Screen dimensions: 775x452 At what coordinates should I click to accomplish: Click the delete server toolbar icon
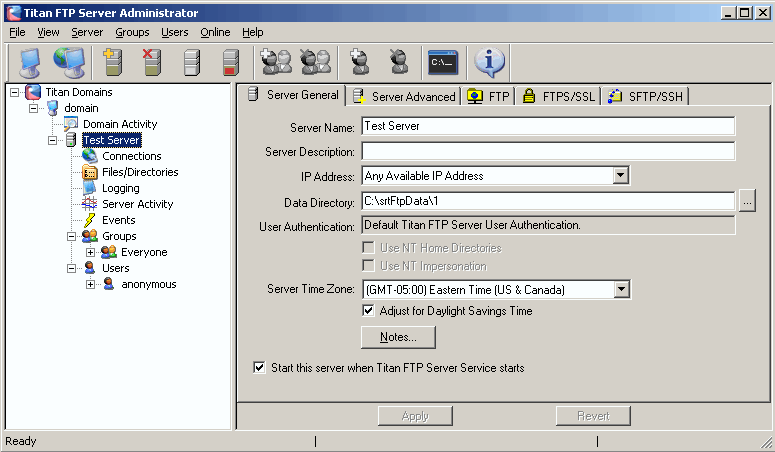pyautogui.click(x=152, y=62)
